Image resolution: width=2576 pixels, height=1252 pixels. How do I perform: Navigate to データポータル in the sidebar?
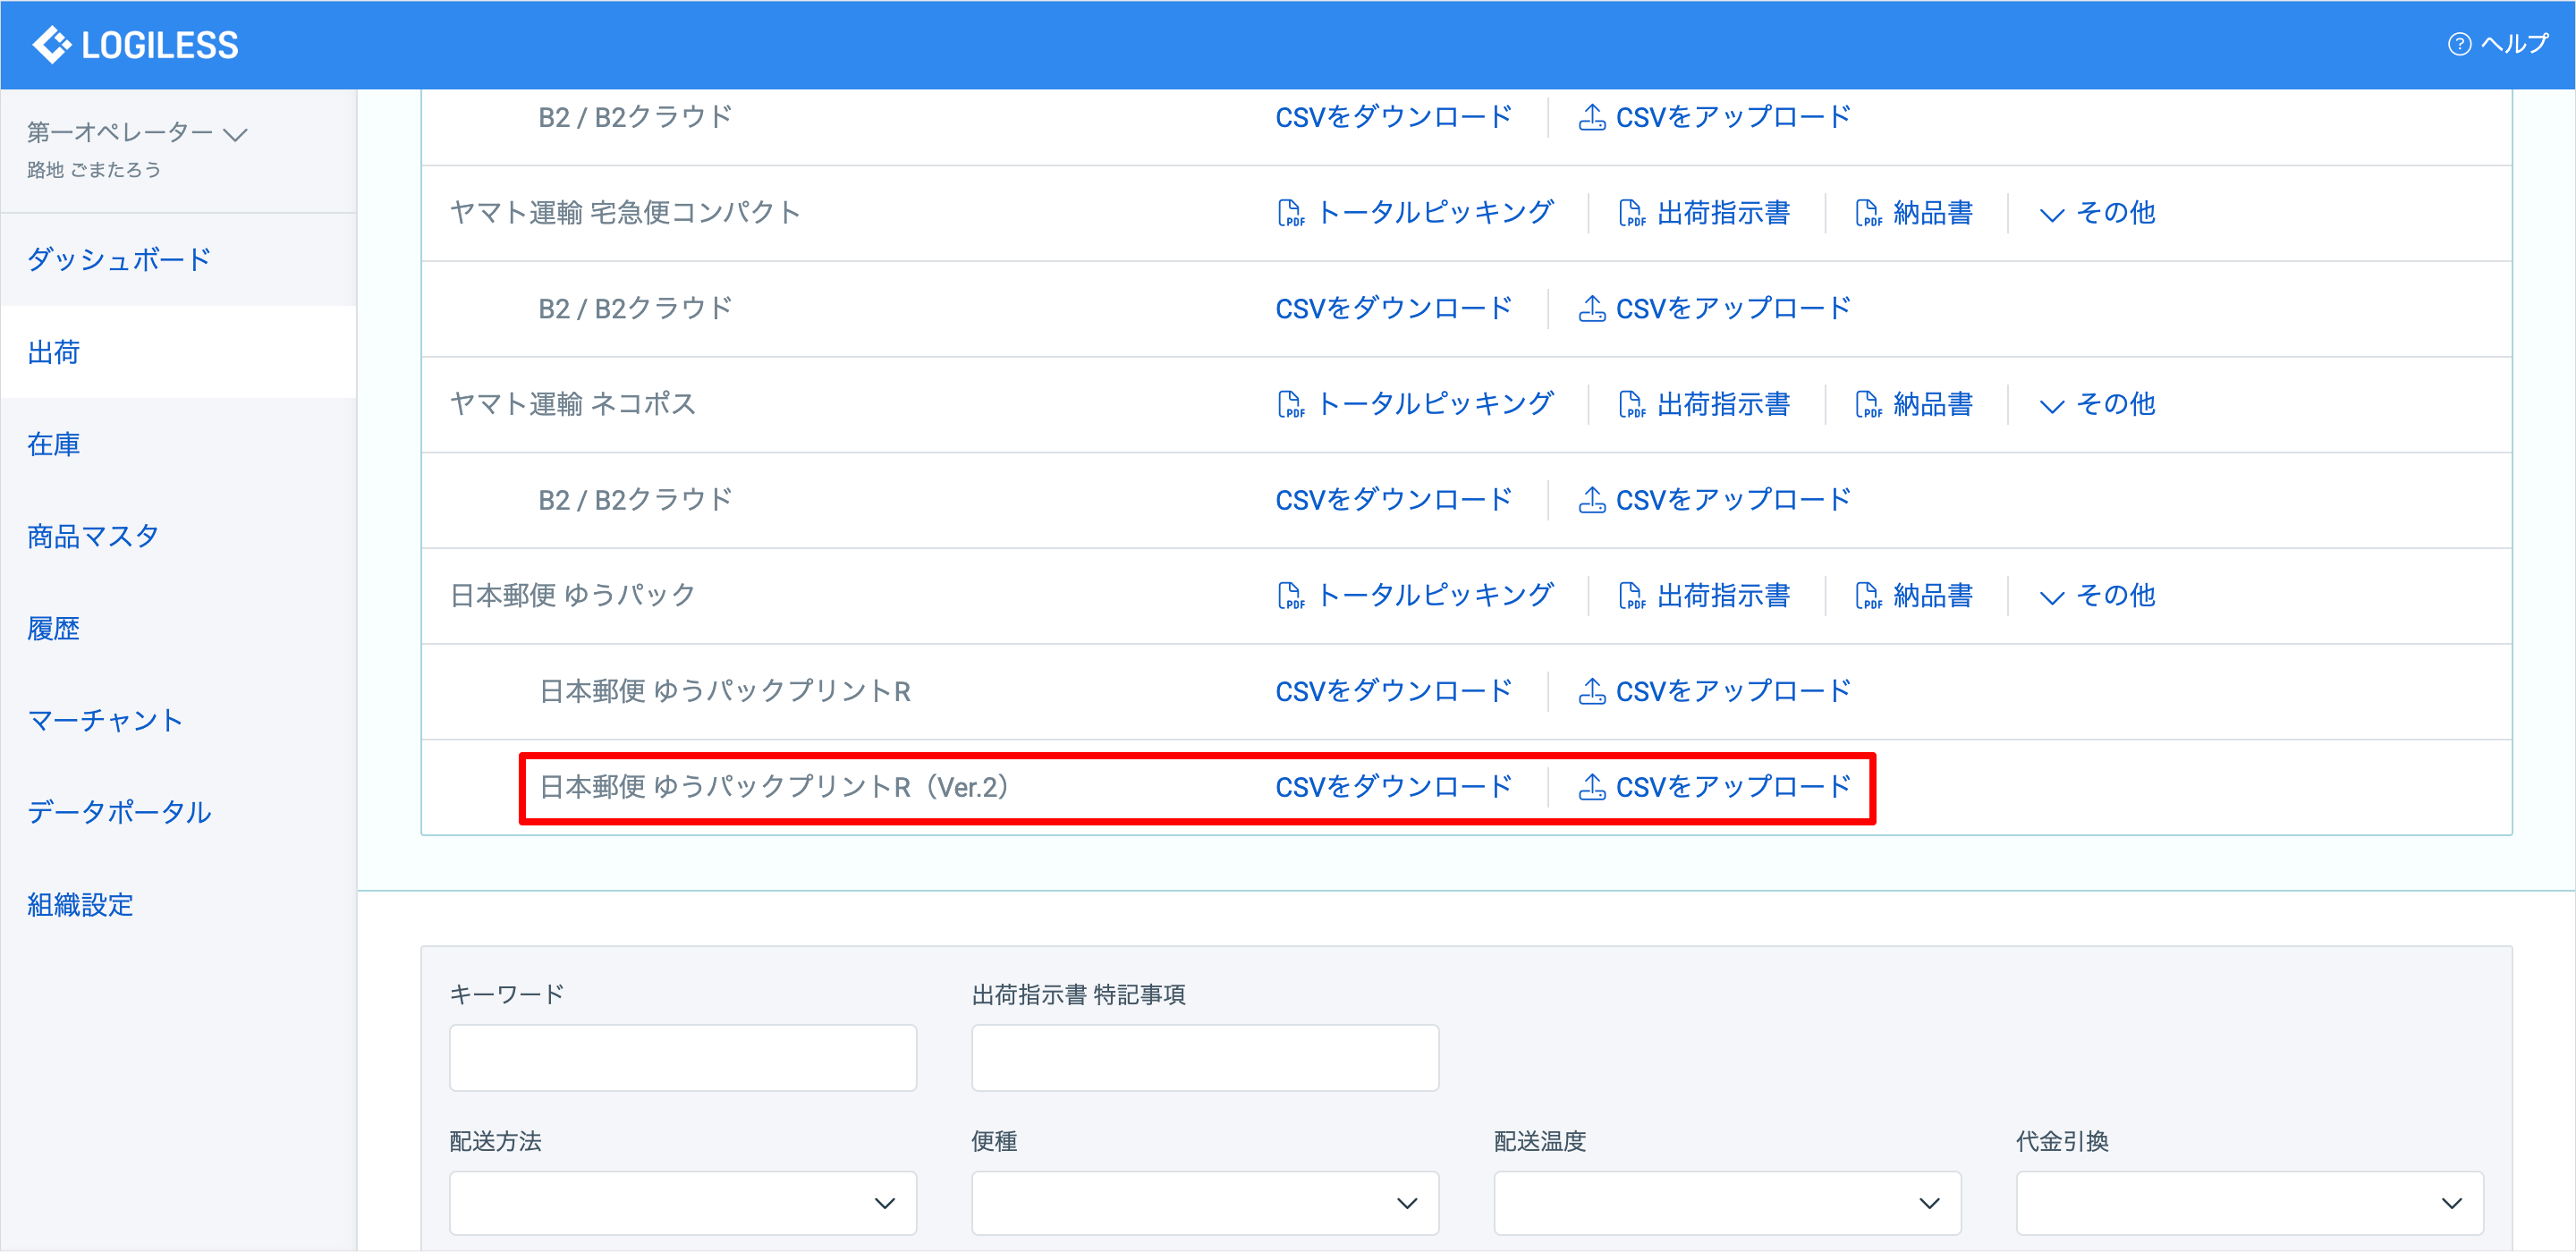(x=119, y=812)
